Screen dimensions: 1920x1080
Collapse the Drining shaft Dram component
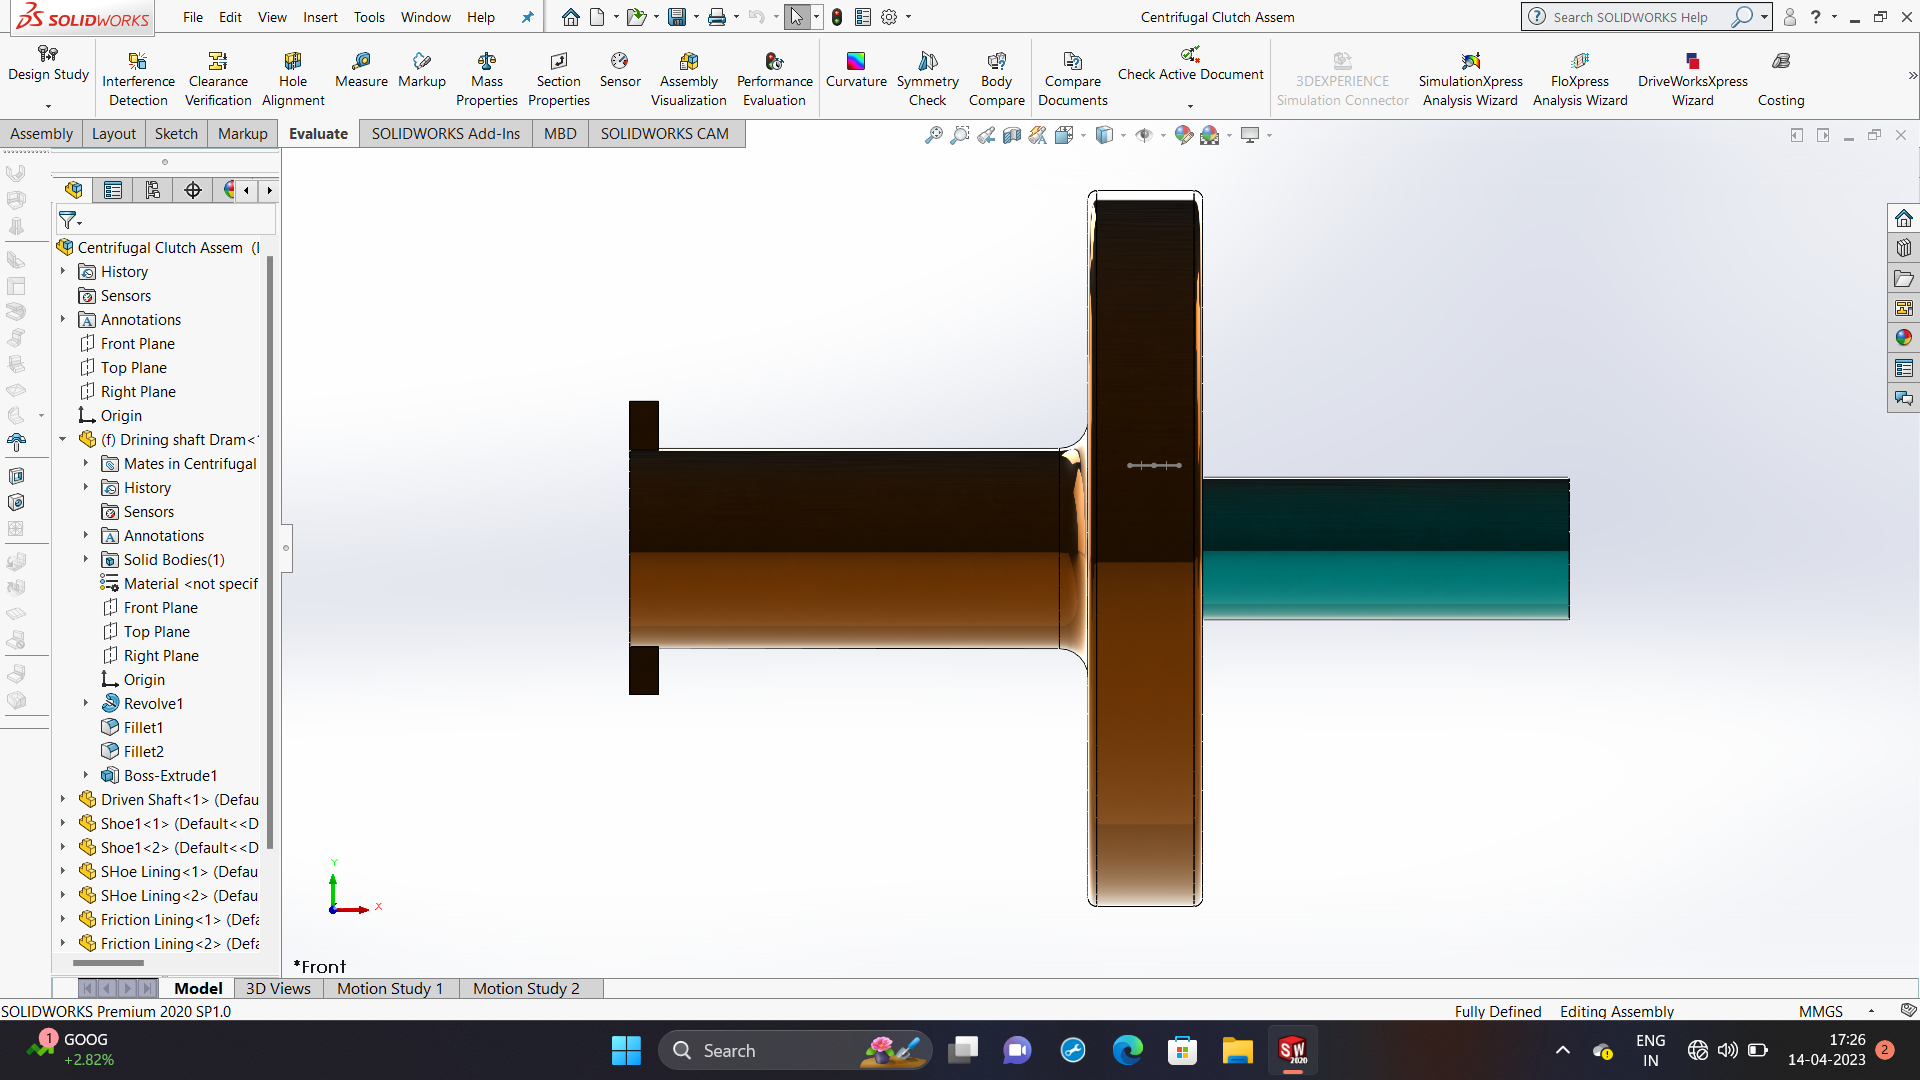(62, 440)
